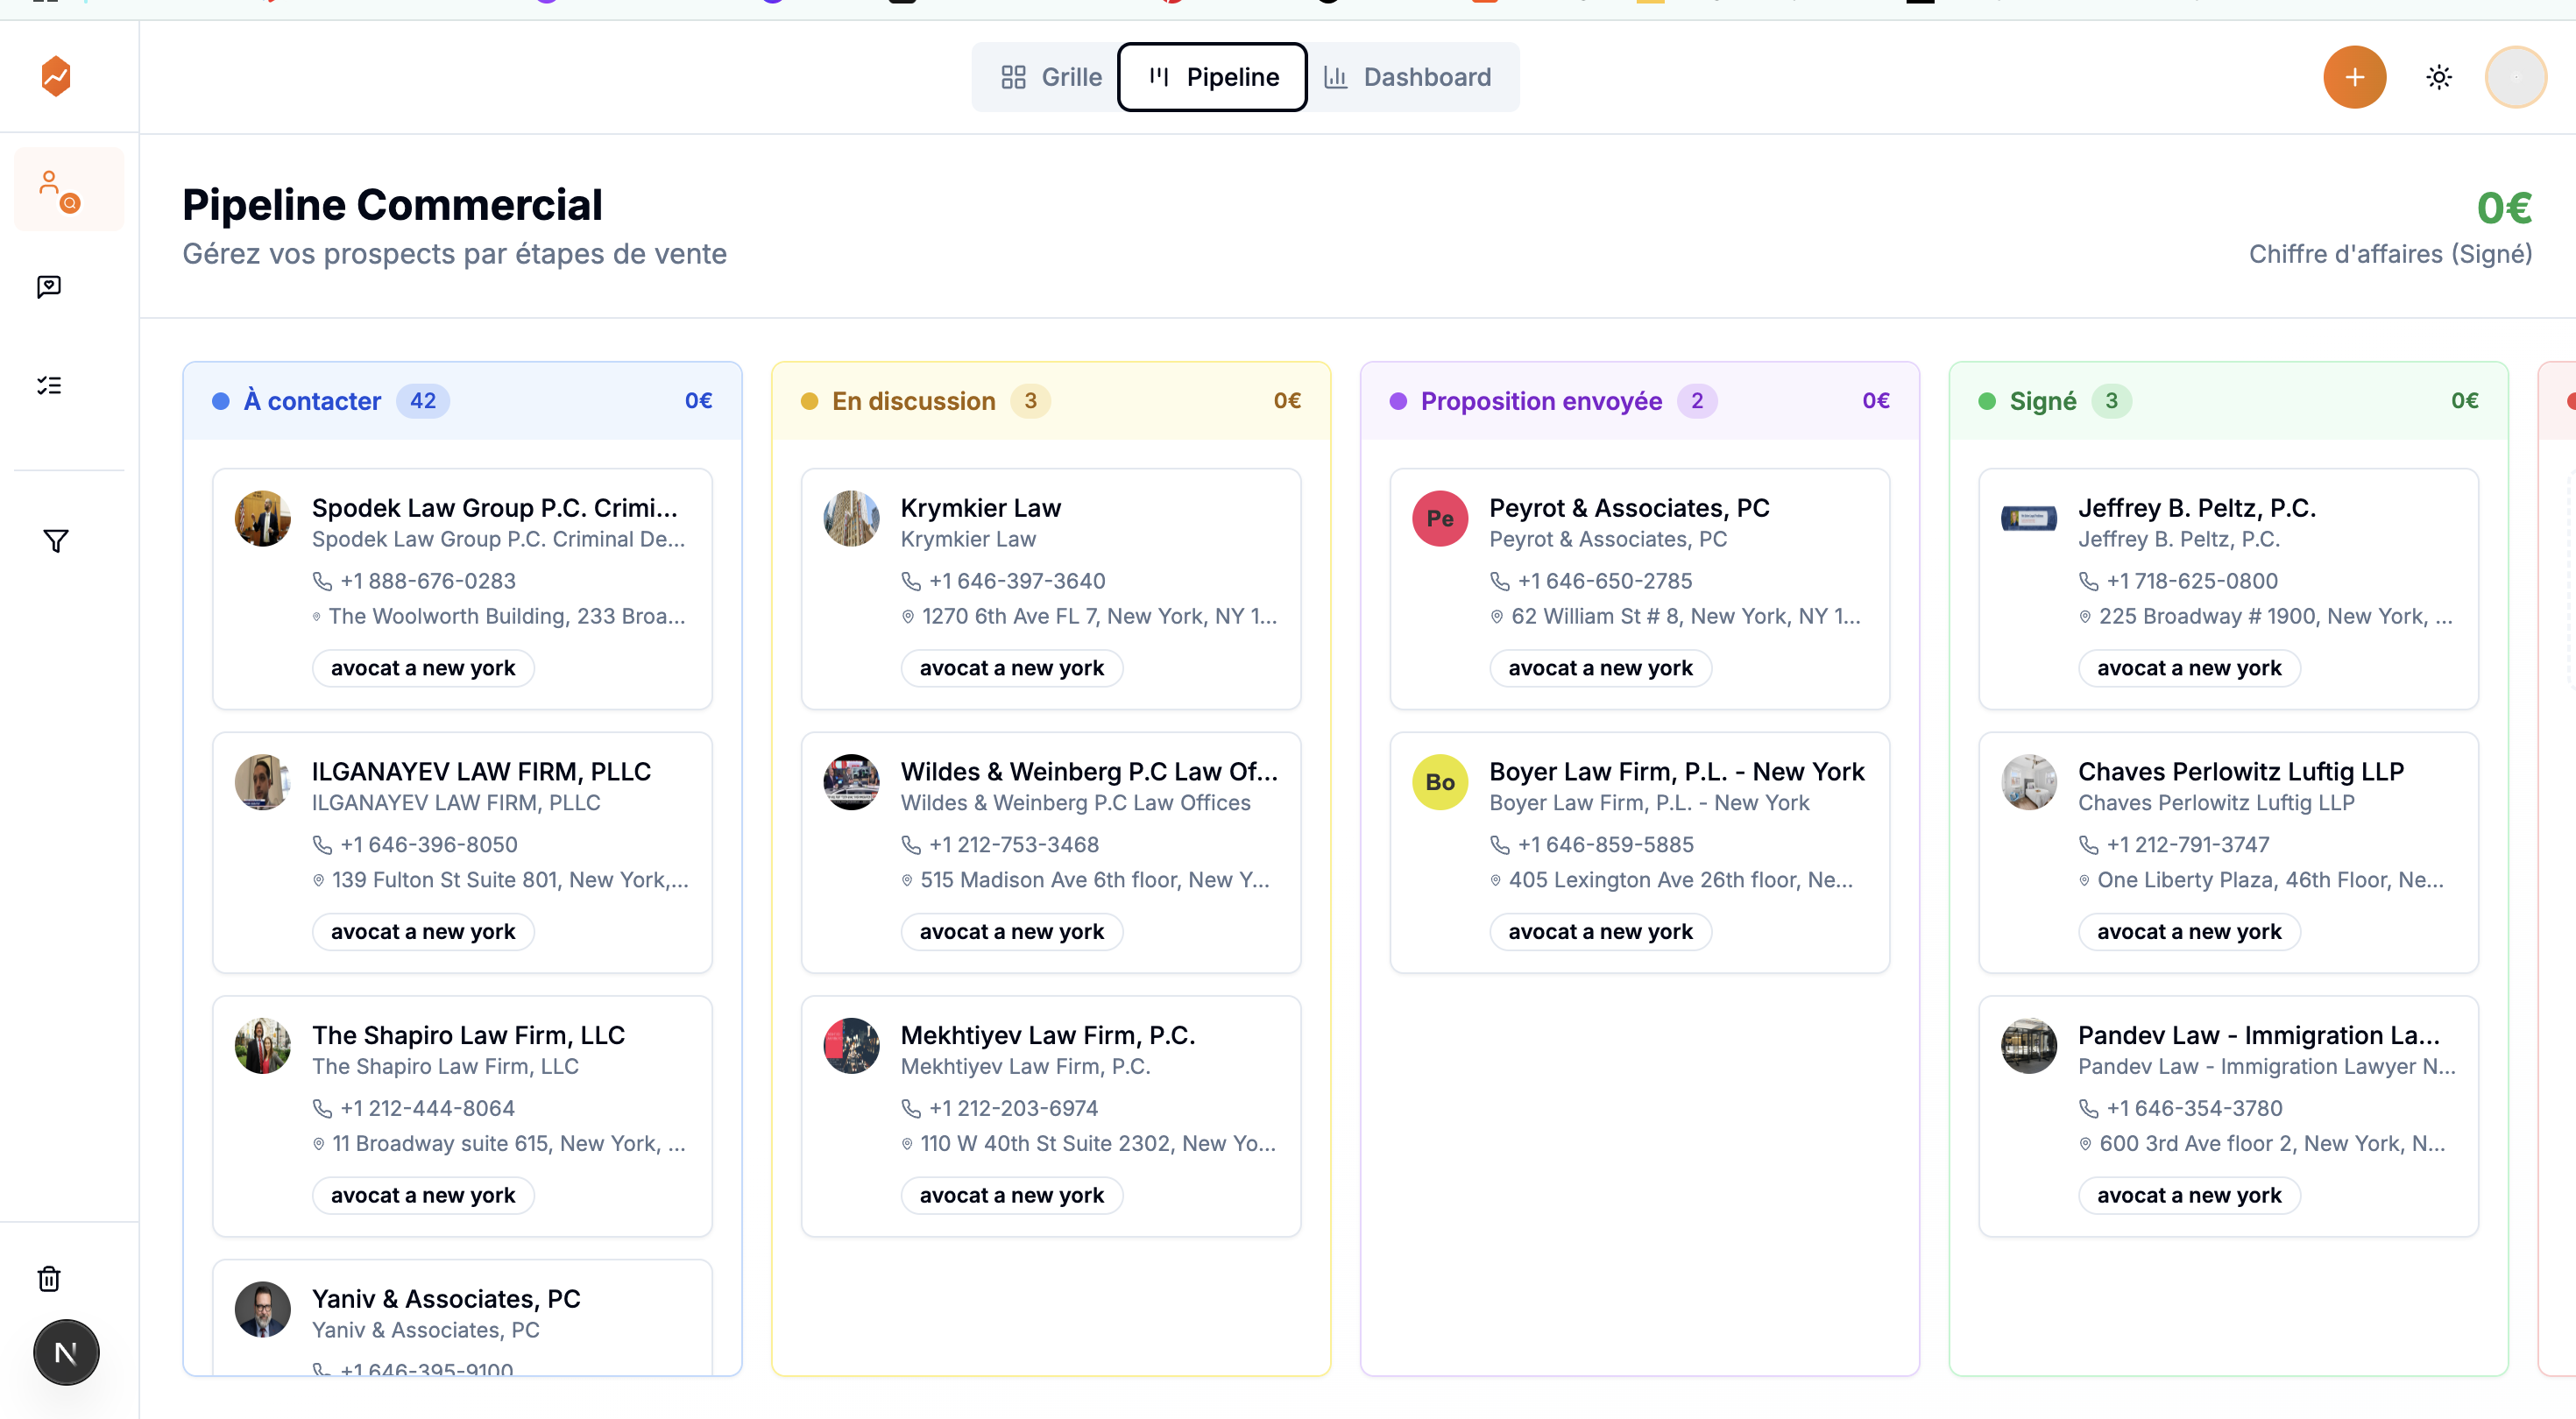Click the Spodek card avocat a new york tag

tap(423, 668)
